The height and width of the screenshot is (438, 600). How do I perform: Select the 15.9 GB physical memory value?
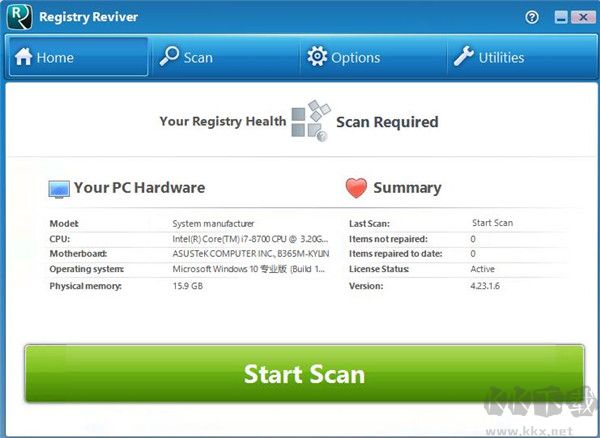point(188,286)
